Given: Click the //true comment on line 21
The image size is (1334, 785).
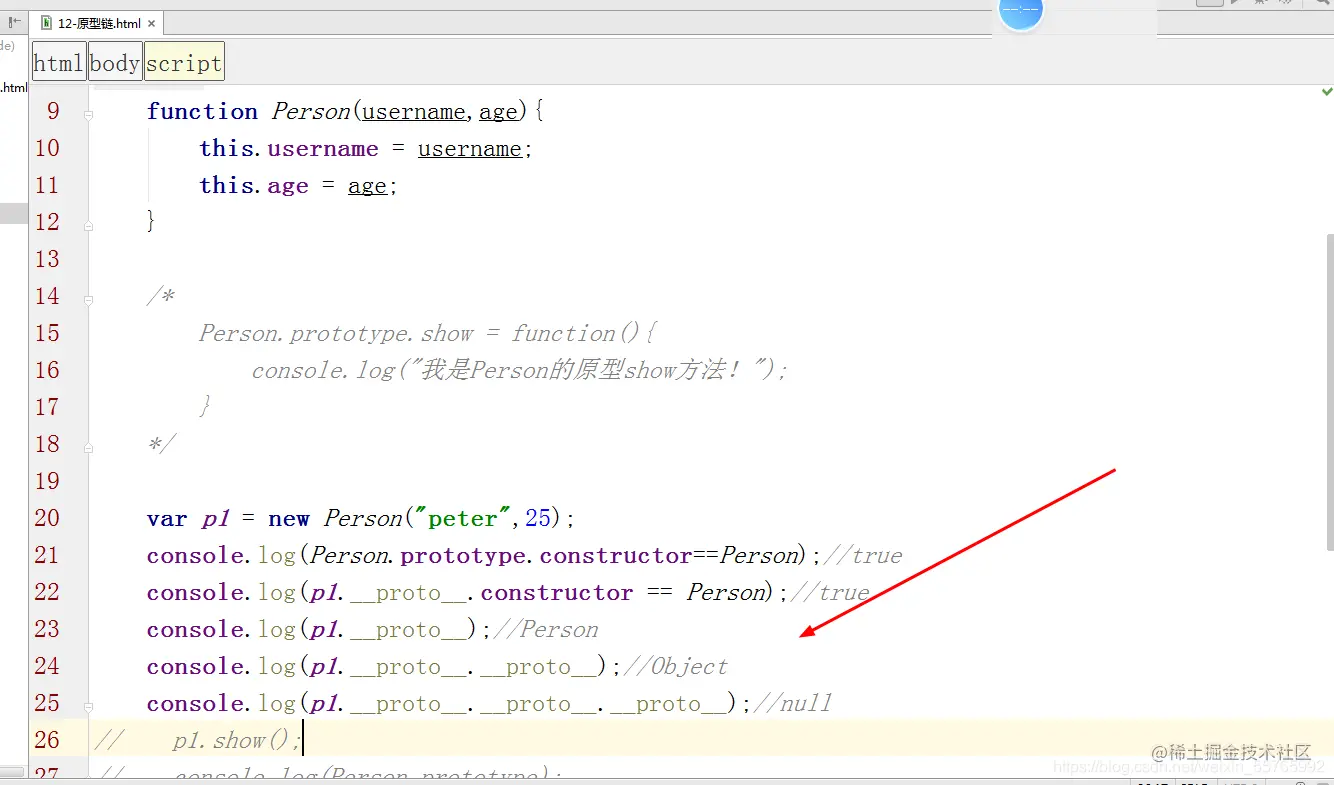Looking at the screenshot, I should coord(862,555).
